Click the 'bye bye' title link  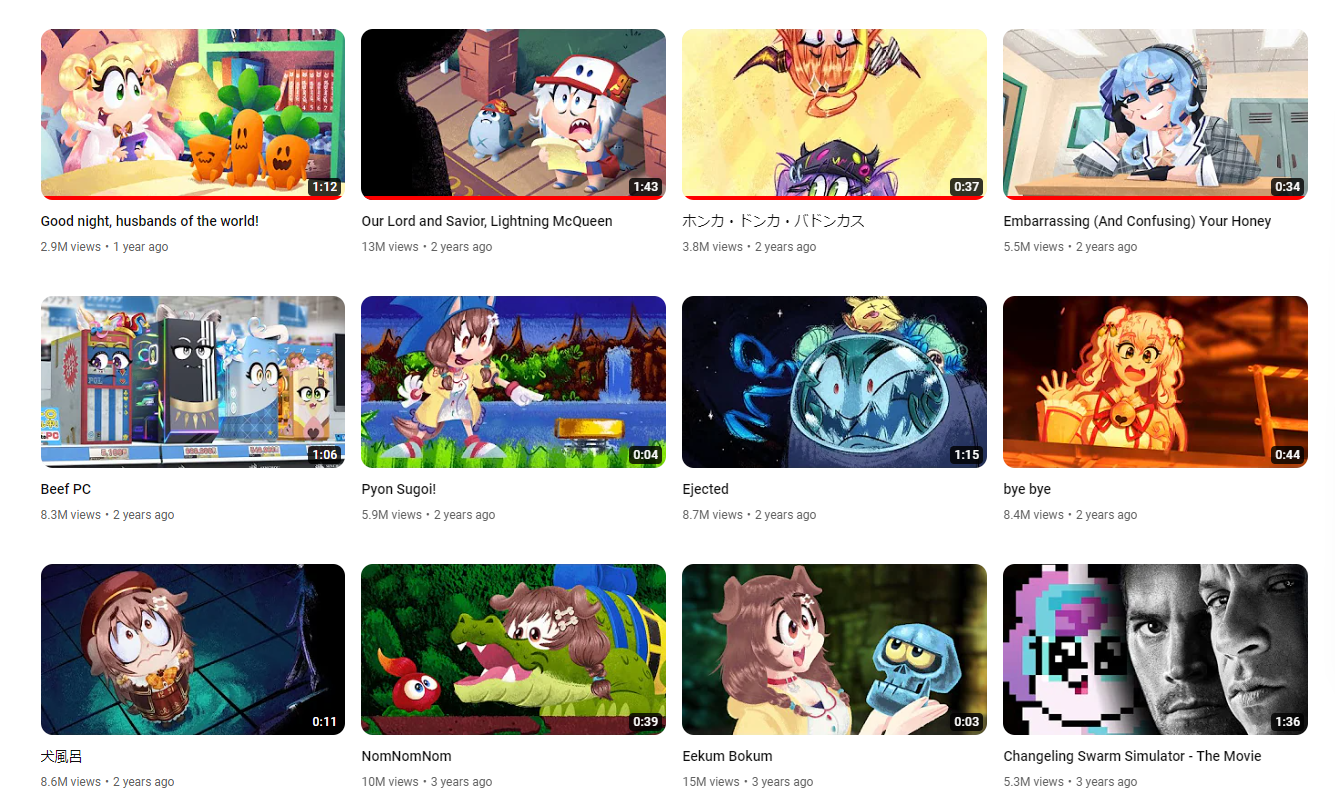(x=1027, y=489)
